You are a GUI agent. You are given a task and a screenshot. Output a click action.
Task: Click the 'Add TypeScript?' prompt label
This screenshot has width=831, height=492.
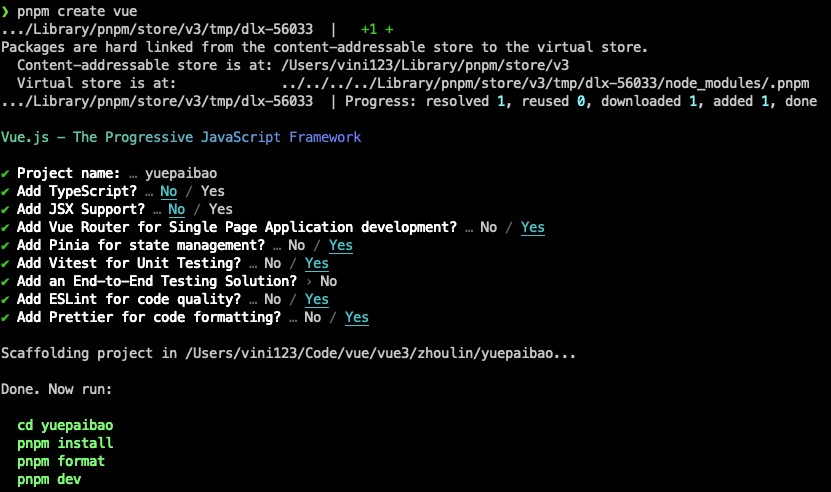[77, 191]
